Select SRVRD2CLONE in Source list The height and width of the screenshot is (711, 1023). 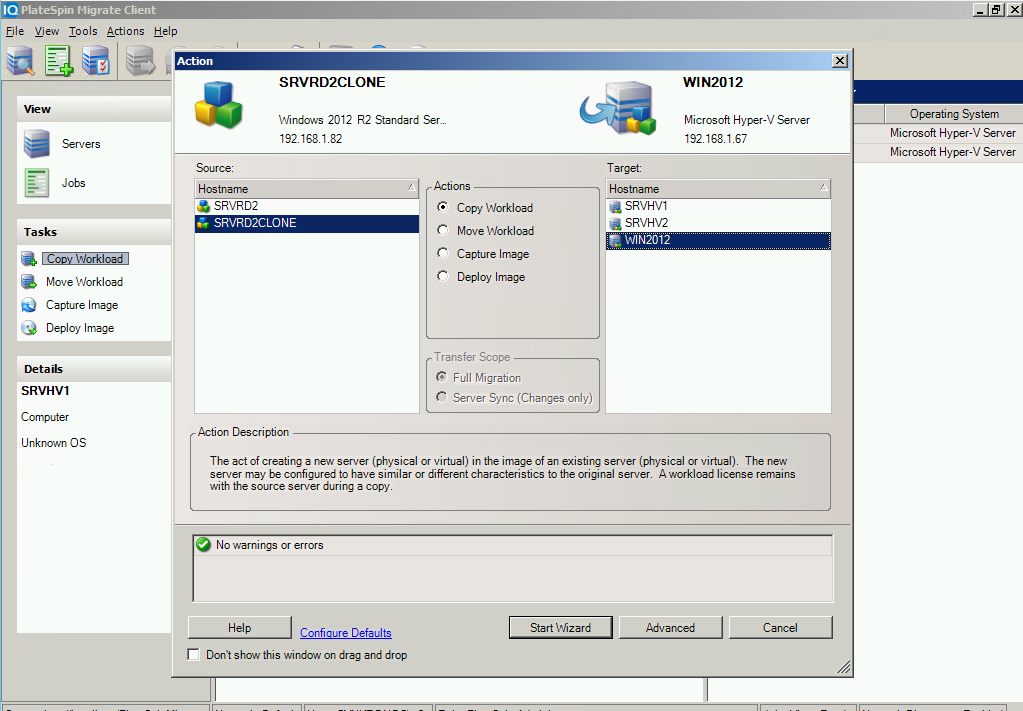point(307,223)
